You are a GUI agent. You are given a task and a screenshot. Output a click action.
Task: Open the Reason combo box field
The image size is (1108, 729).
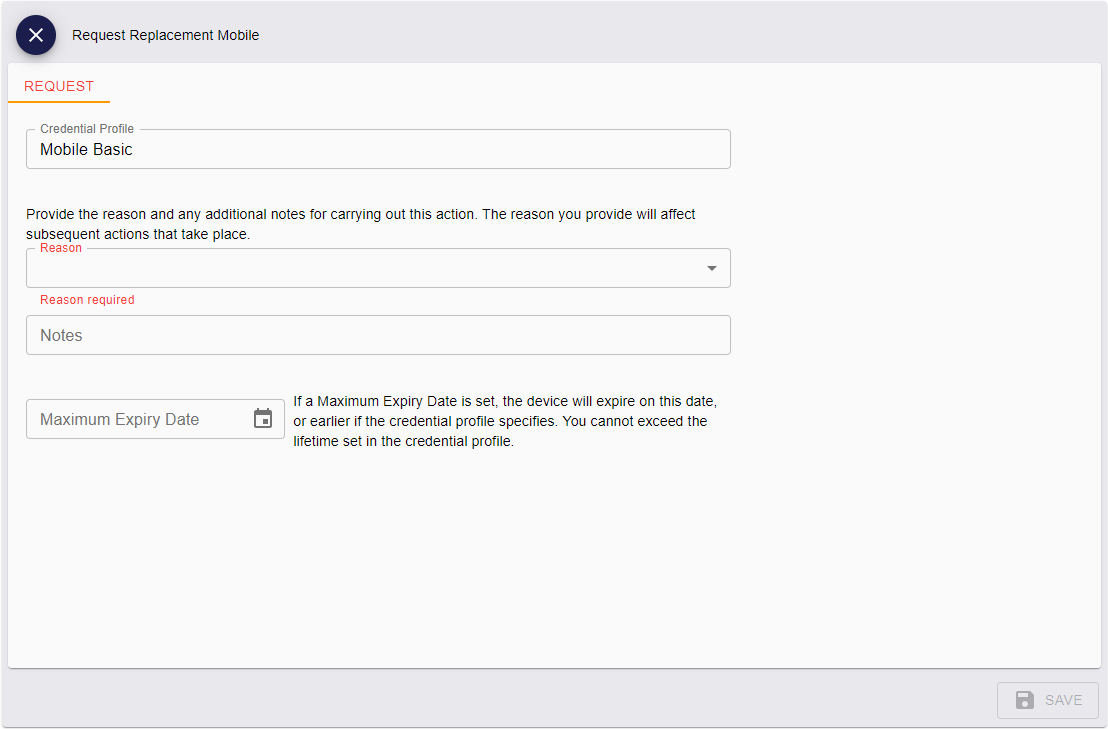pyautogui.click(x=360, y=269)
